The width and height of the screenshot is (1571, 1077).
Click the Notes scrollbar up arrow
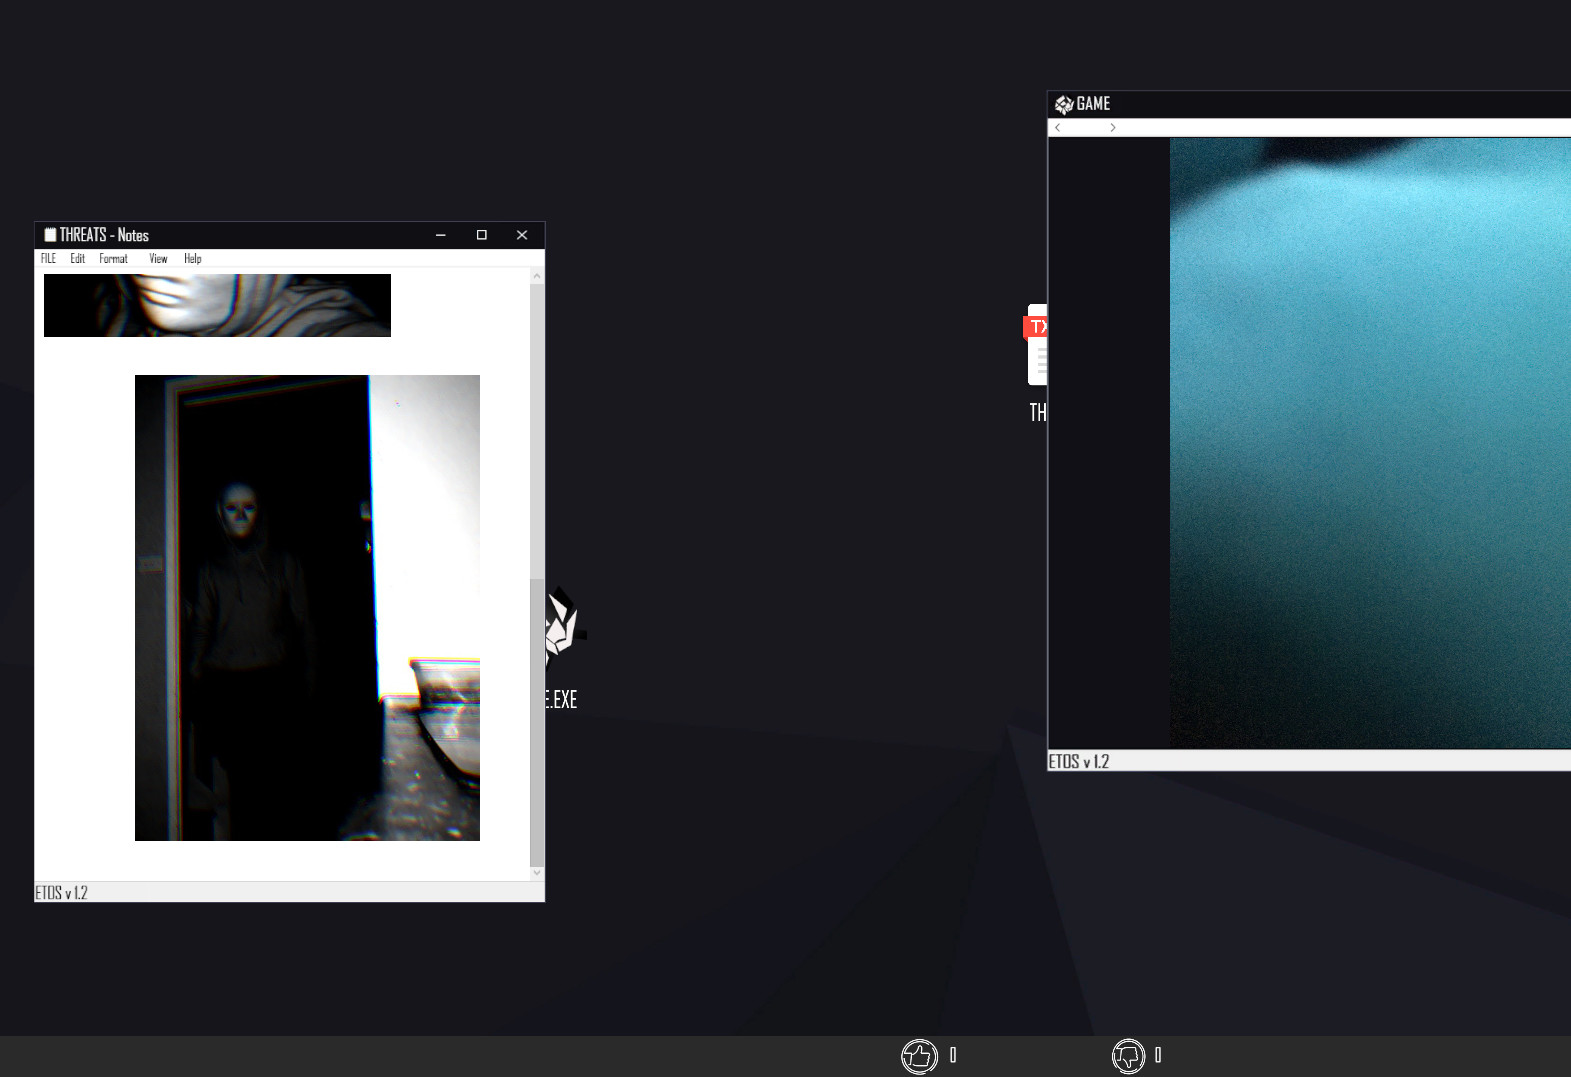tap(537, 276)
